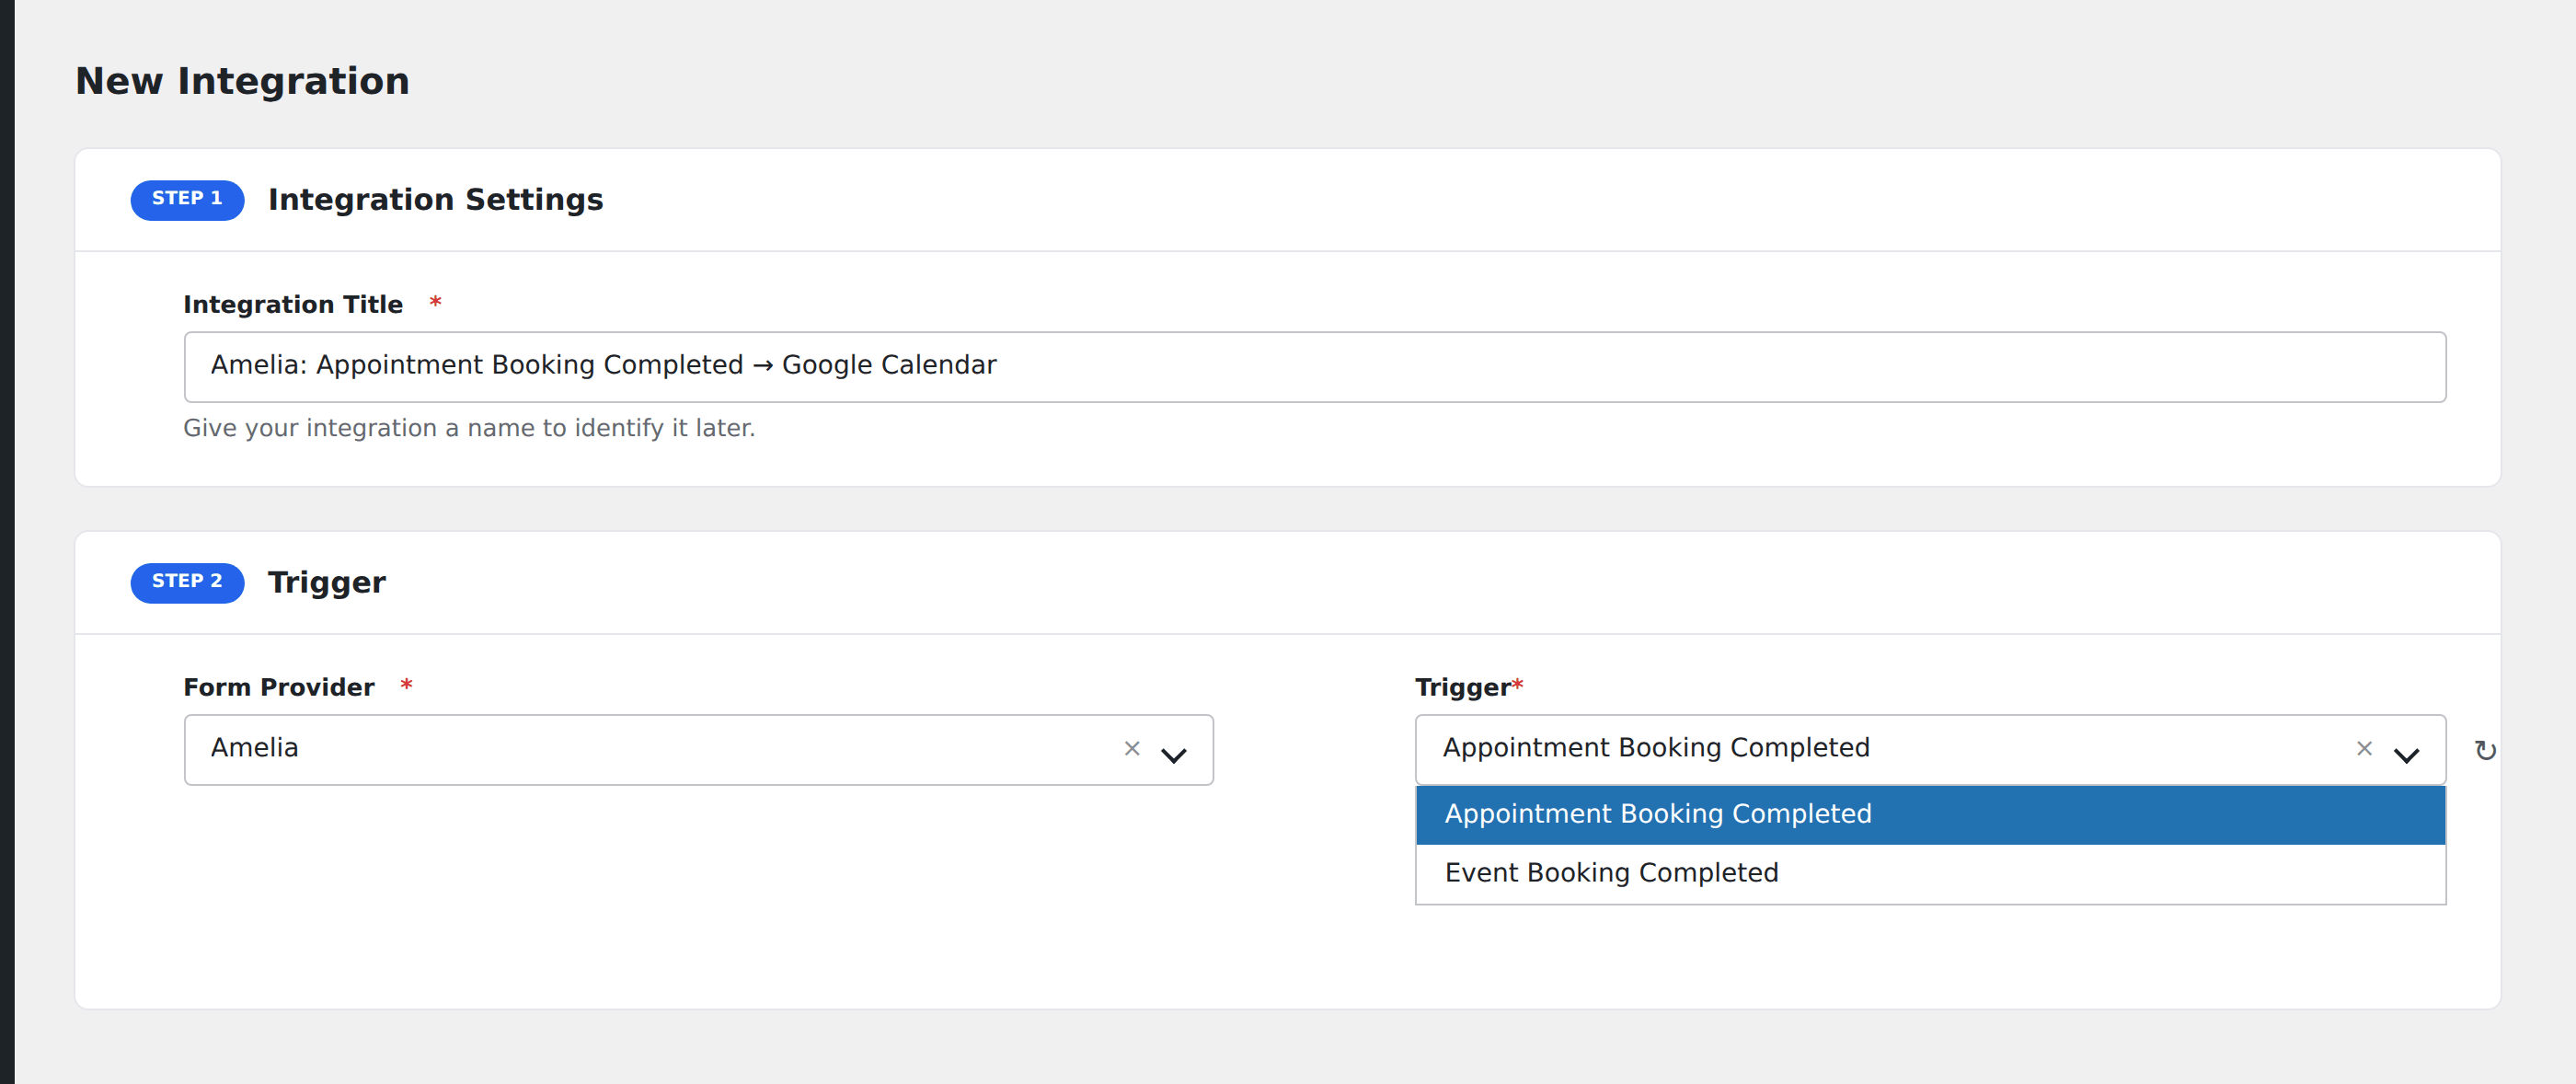Click the Integration Title label
Viewport: 2576px width, 1084px height.
coord(293,304)
